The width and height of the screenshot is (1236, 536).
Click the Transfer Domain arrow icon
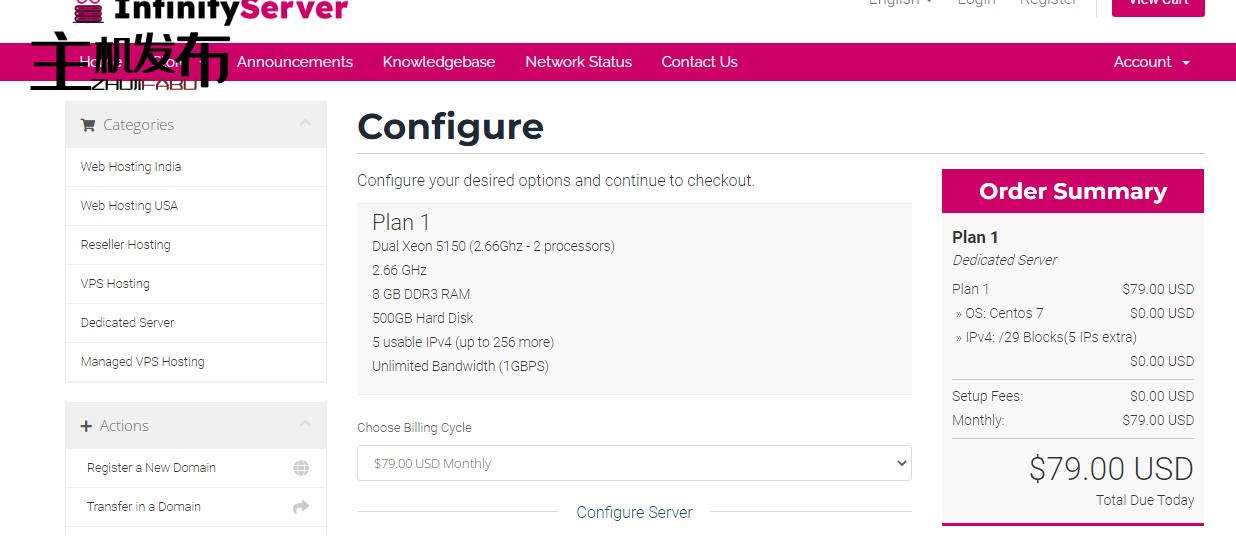301,507
